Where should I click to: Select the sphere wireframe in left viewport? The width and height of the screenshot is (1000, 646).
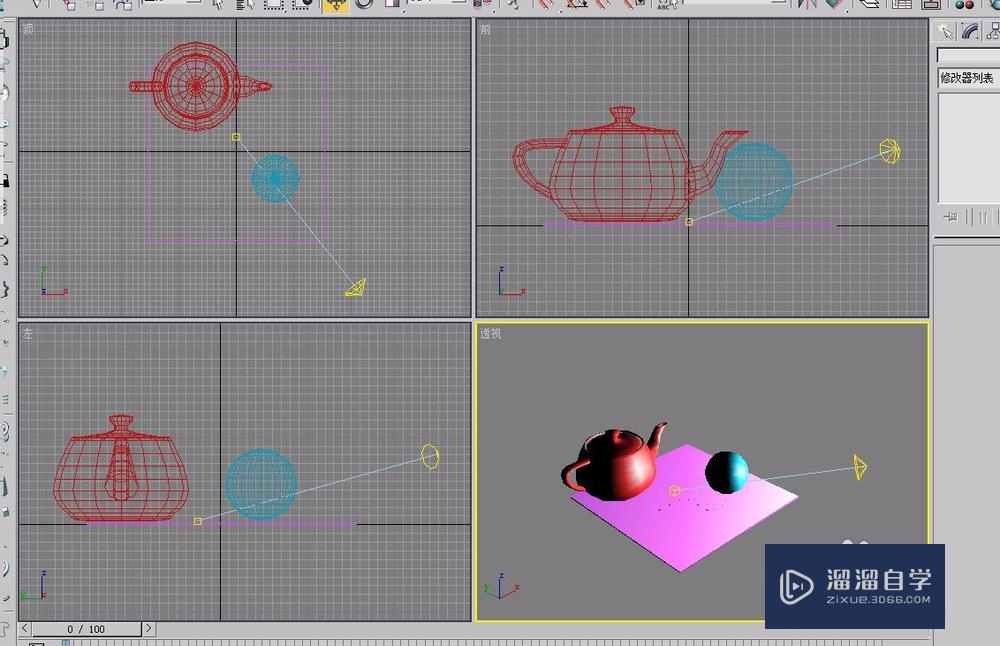pos(261,485)
